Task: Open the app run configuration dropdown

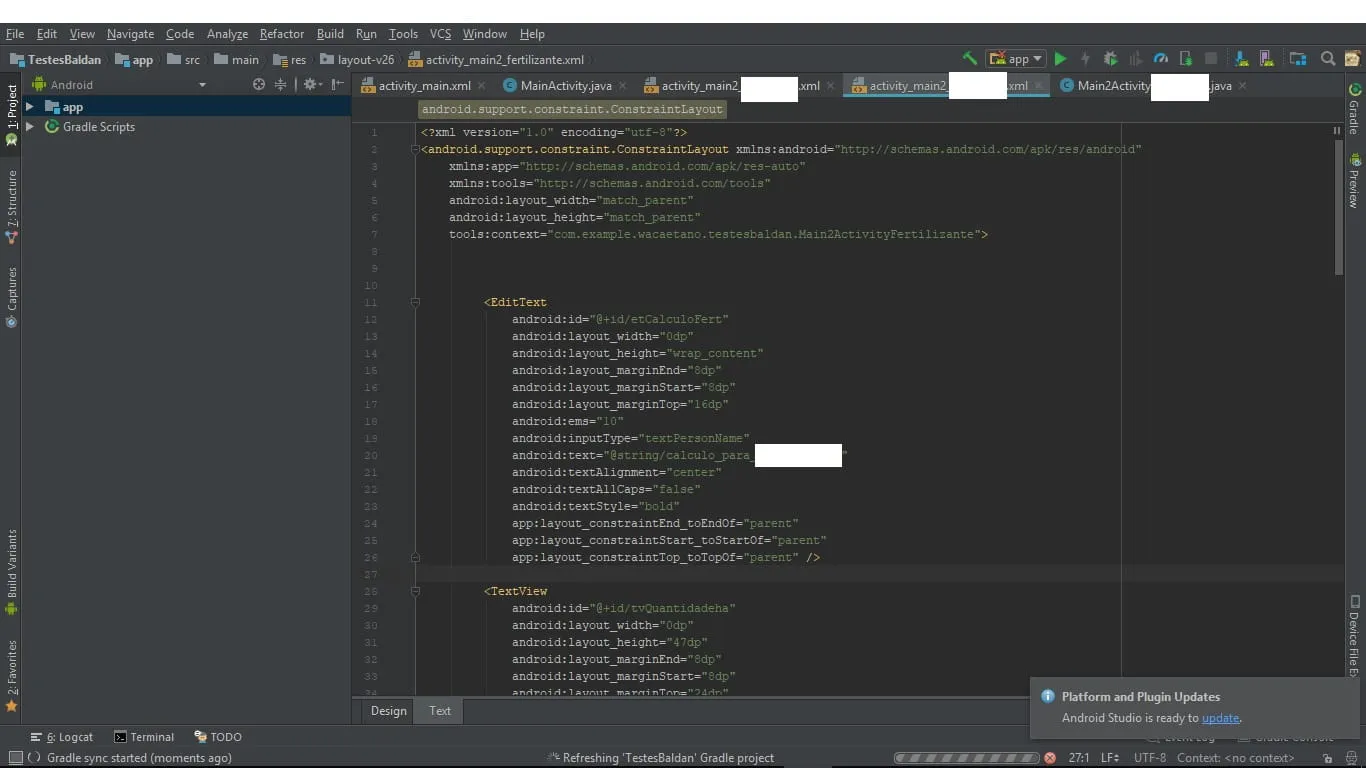Action: 1015,59
